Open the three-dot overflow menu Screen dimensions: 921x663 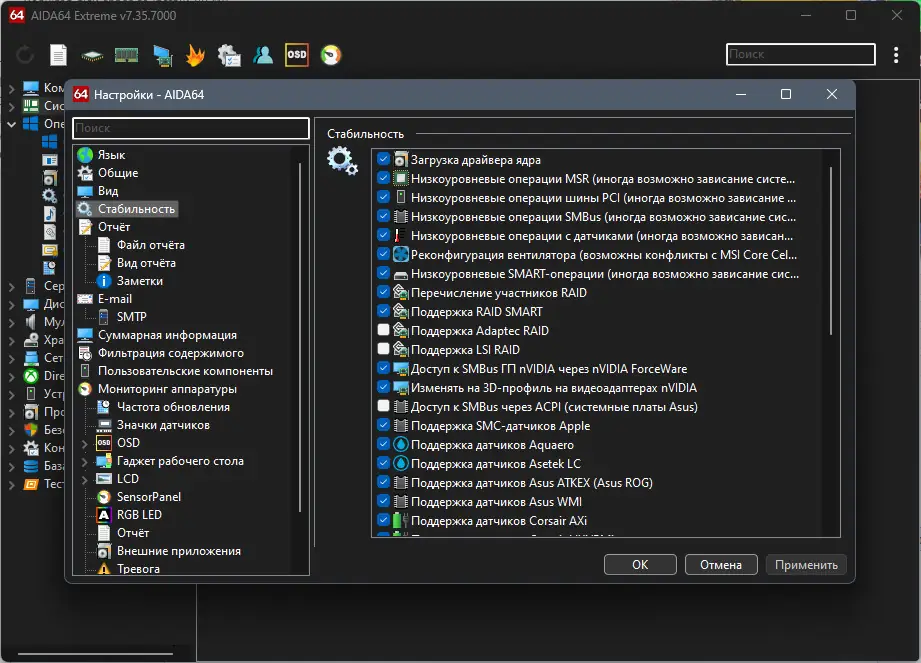click(895, 54)
